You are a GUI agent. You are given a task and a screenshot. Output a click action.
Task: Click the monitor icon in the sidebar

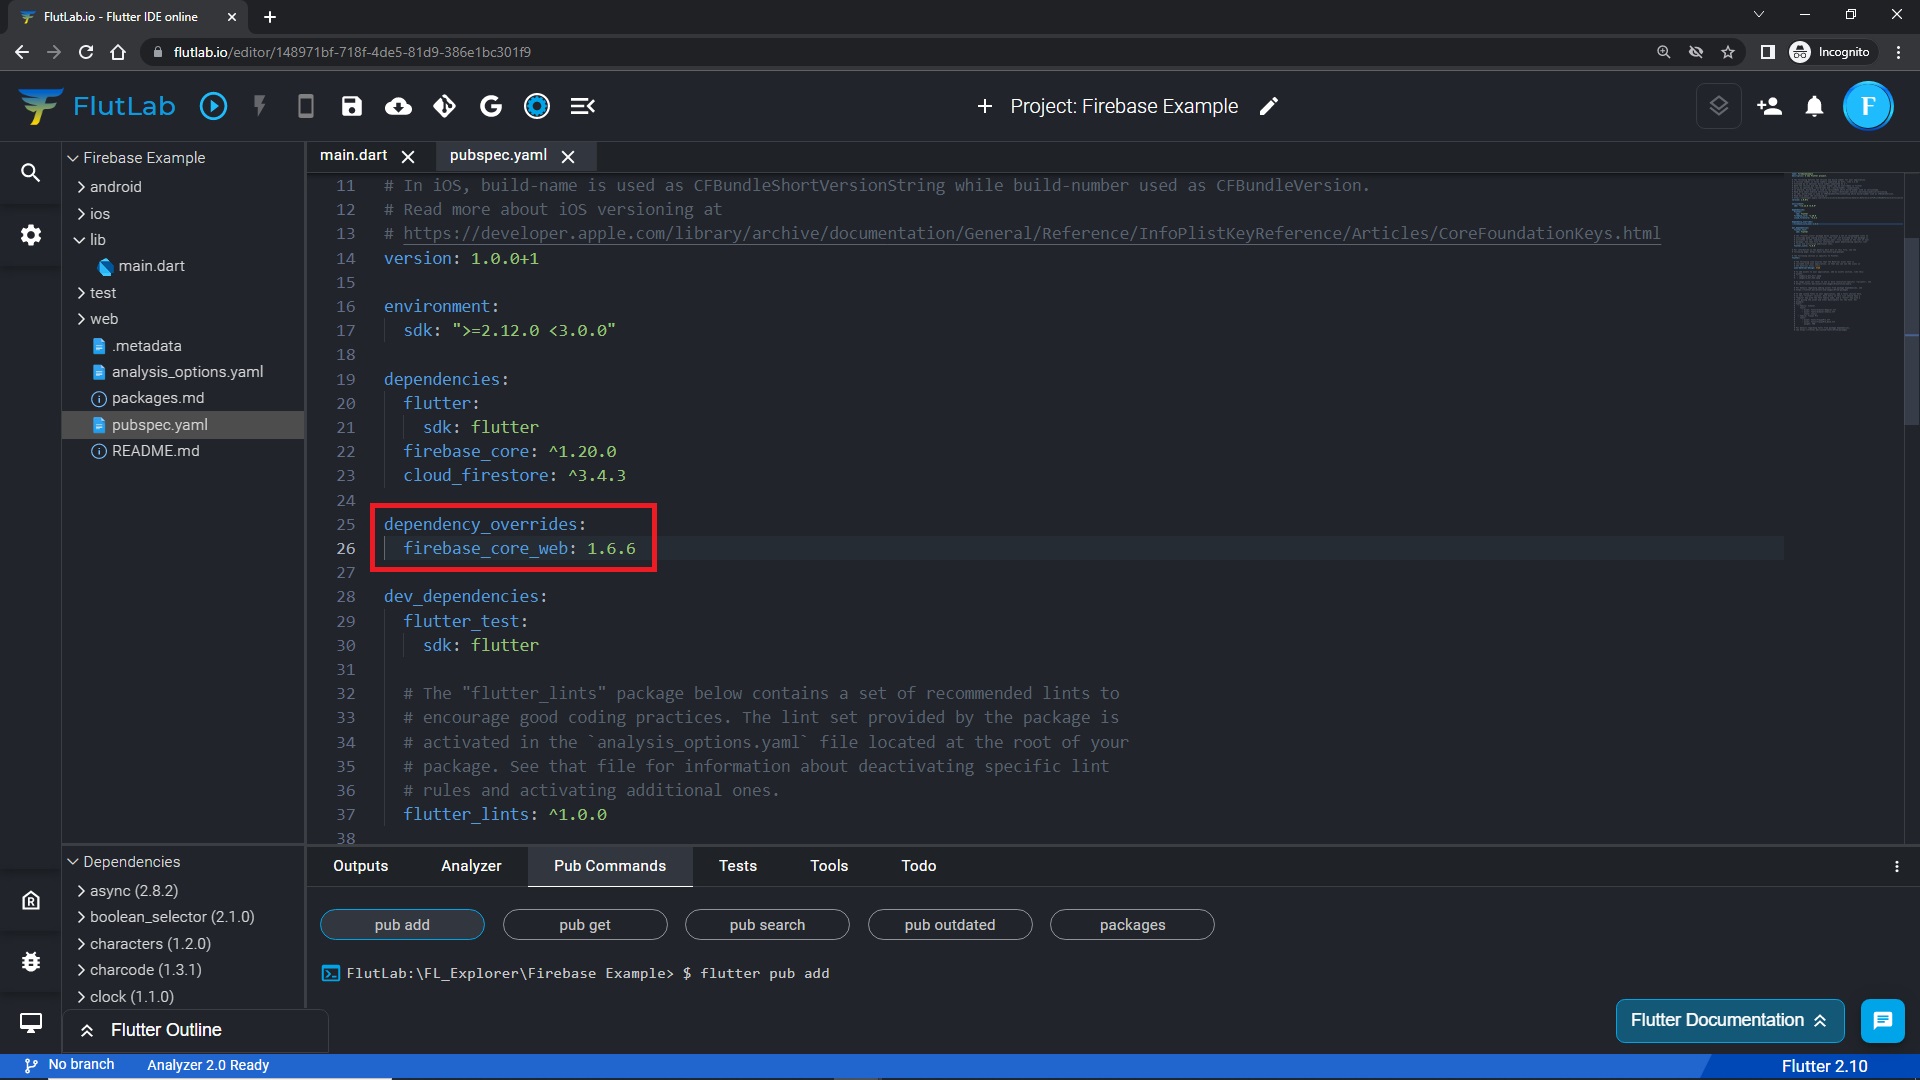click(x=31, y=1023)
